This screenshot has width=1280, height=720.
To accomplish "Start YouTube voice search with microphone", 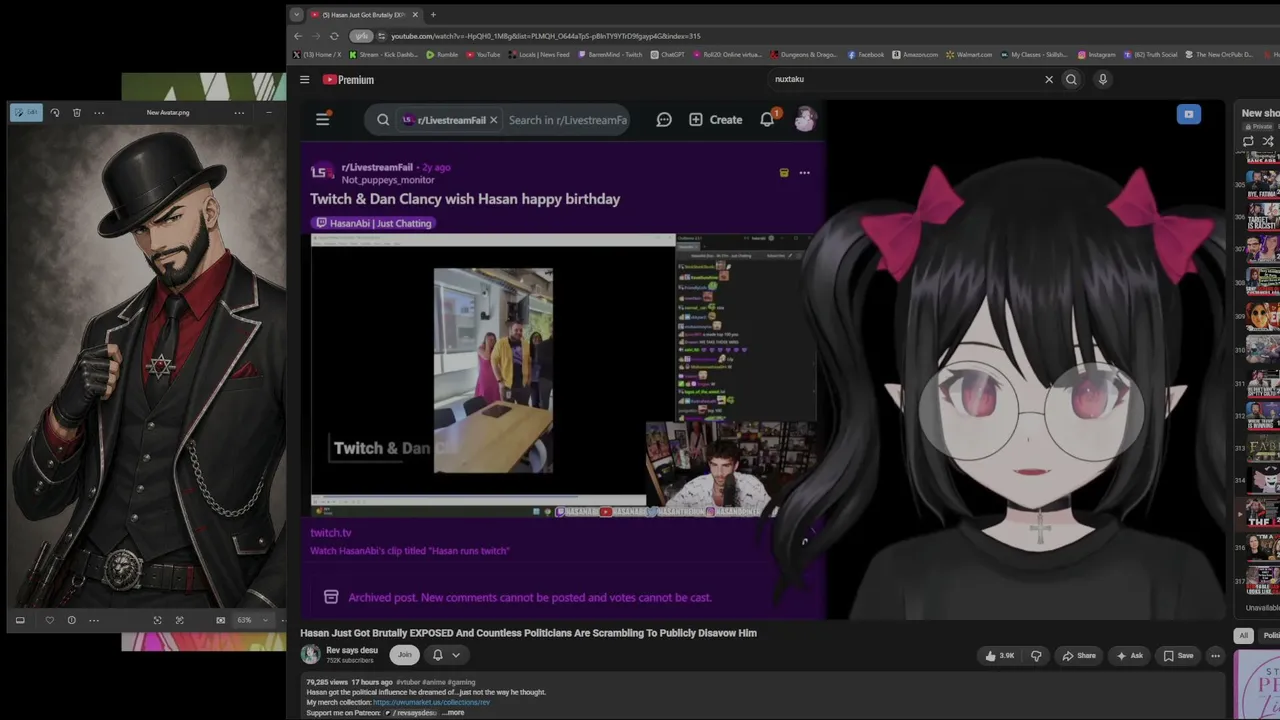I will (1103, 79).
